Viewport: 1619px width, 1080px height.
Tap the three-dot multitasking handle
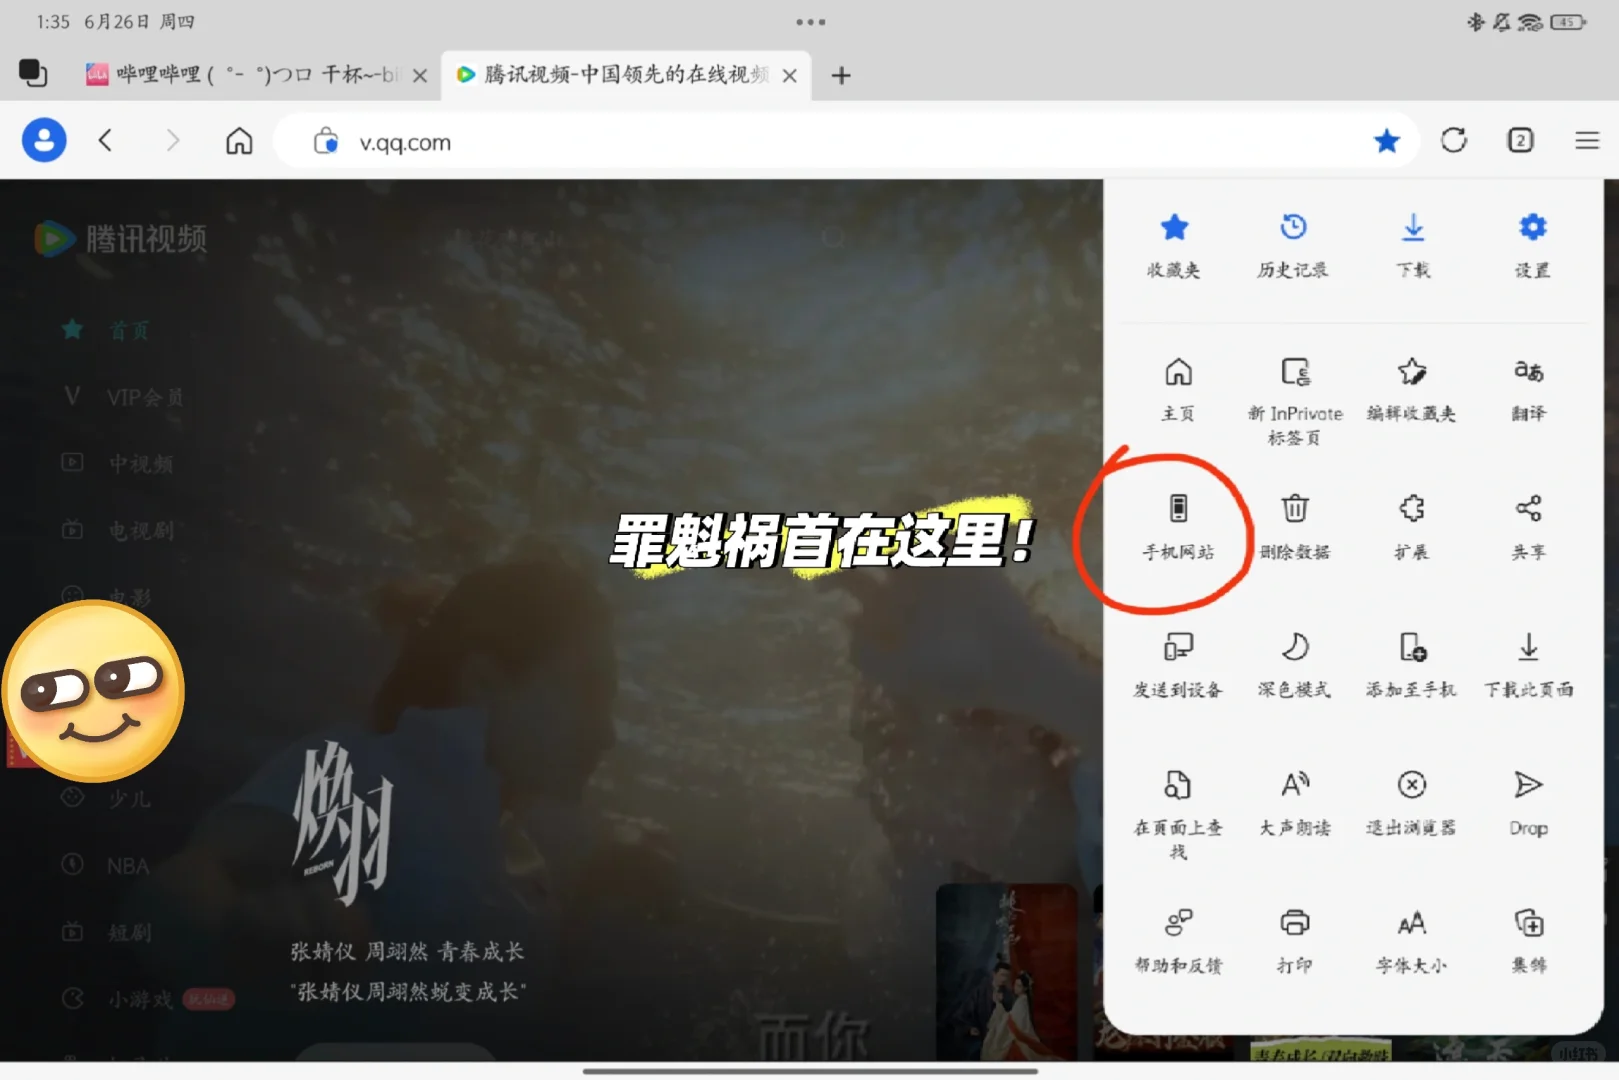pyautogui.click(x=810, y=21)
